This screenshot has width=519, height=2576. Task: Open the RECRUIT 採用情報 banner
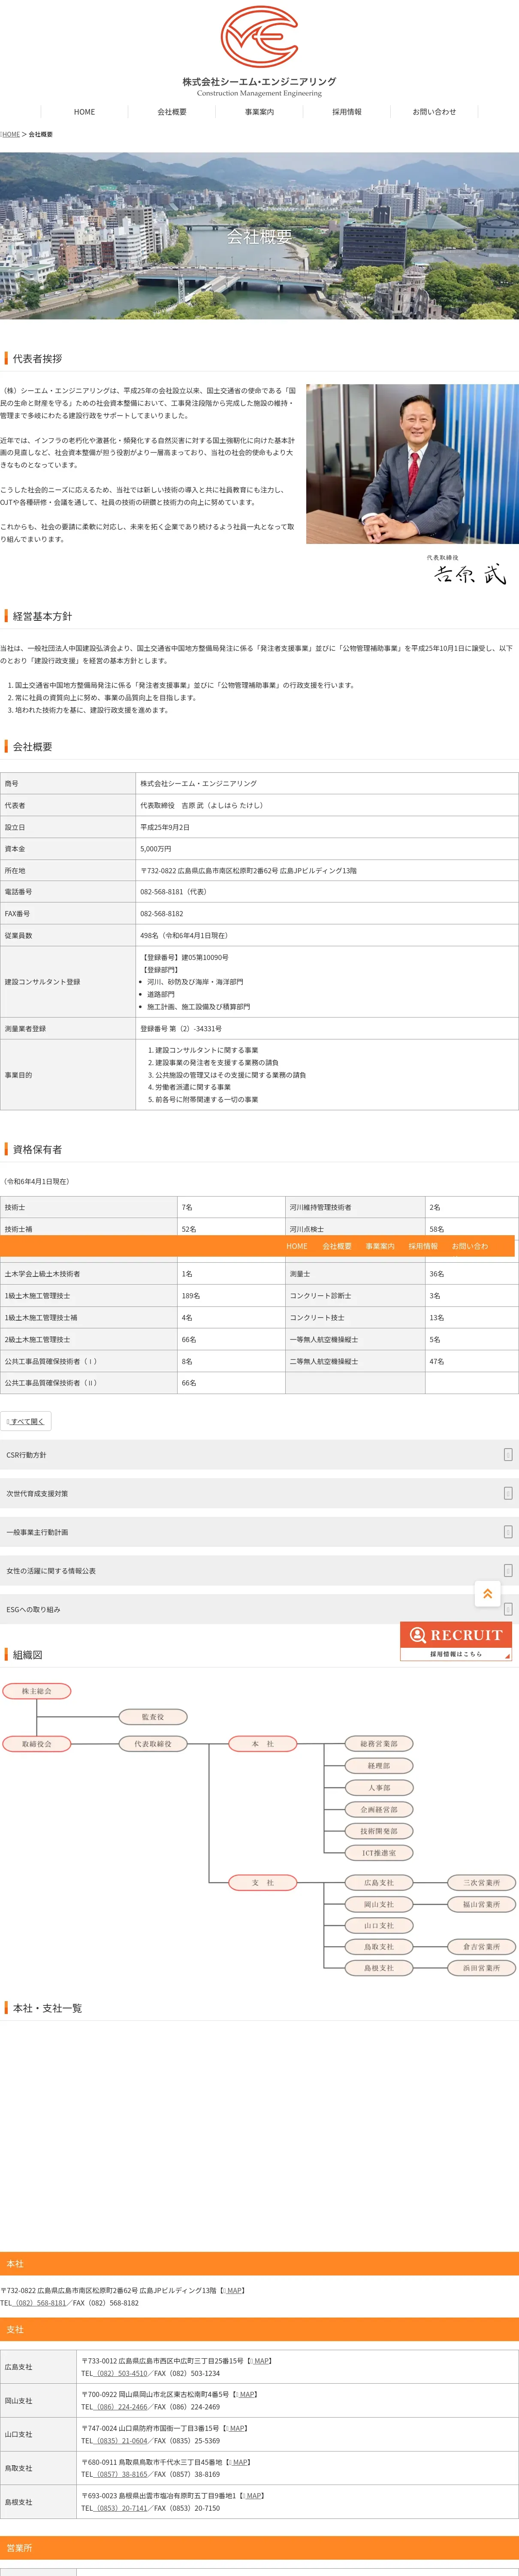tap(456, 1641)
